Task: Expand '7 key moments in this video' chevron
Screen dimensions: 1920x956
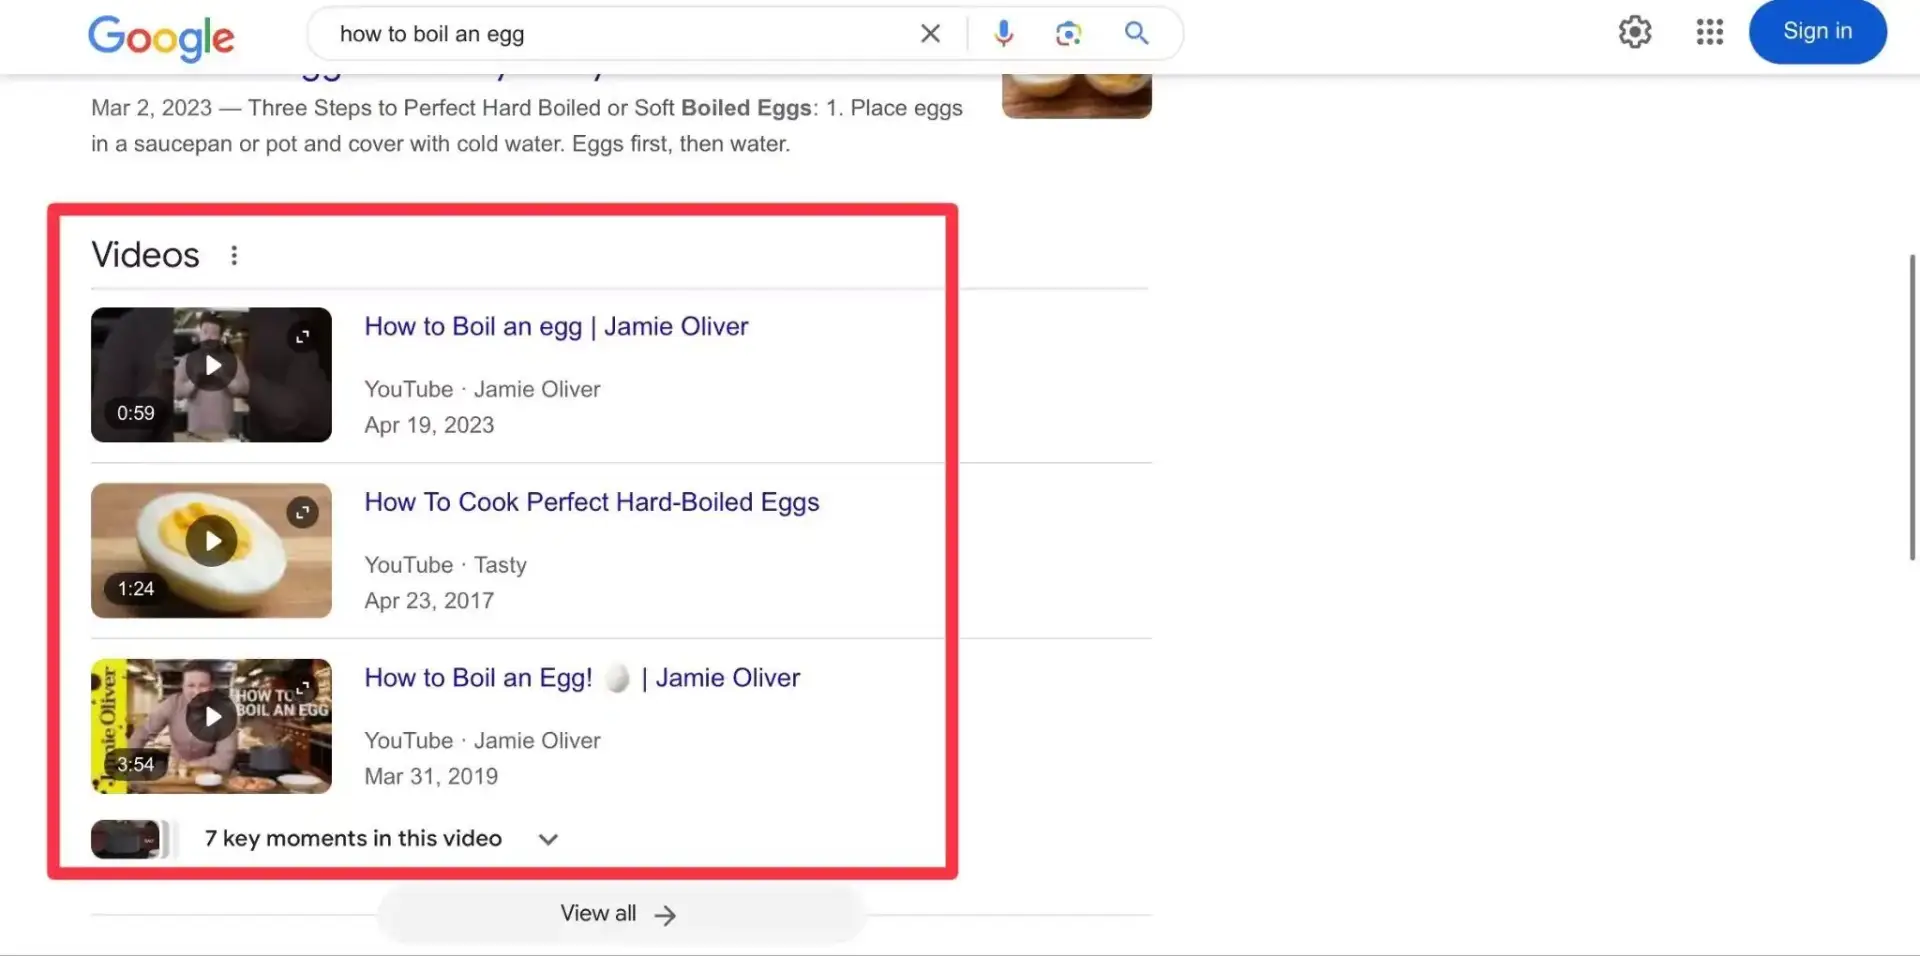Action: point(548,840)
